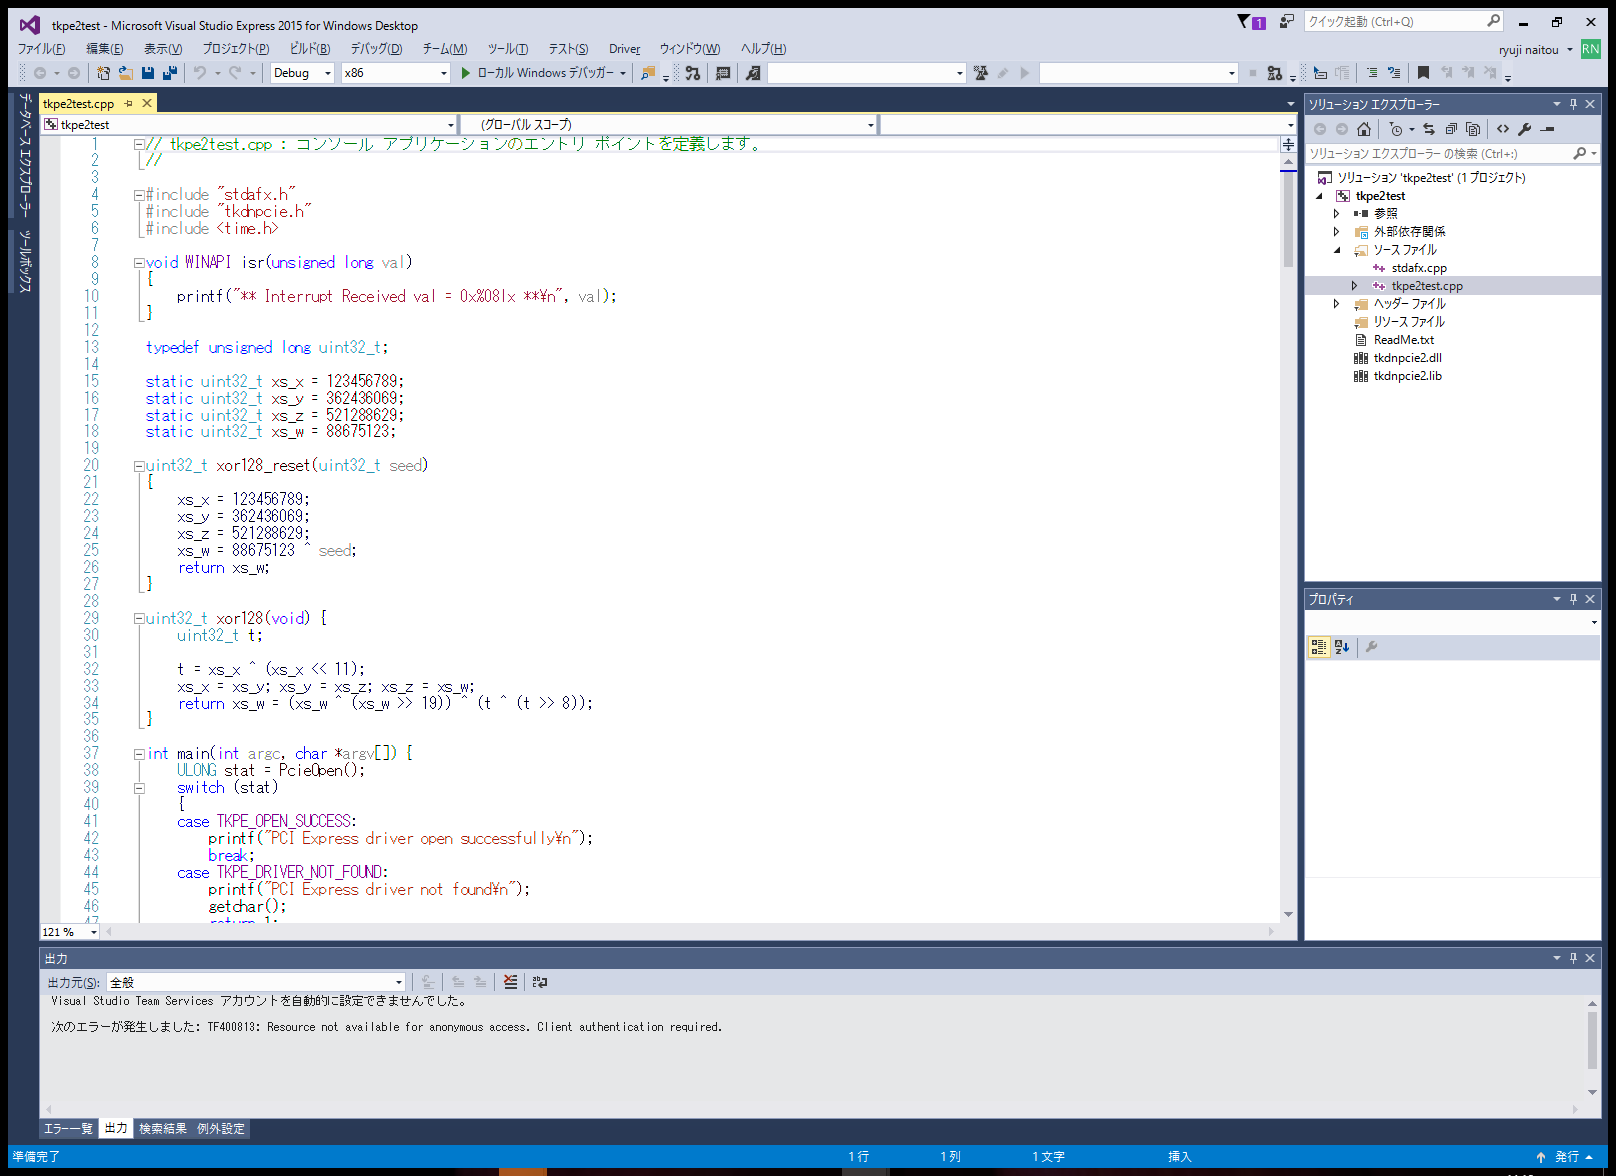This screenshot has width=1616, height=1176.
Task: Click Collapse All in Solution Explorer toolbar
Action: [1451, 129]
